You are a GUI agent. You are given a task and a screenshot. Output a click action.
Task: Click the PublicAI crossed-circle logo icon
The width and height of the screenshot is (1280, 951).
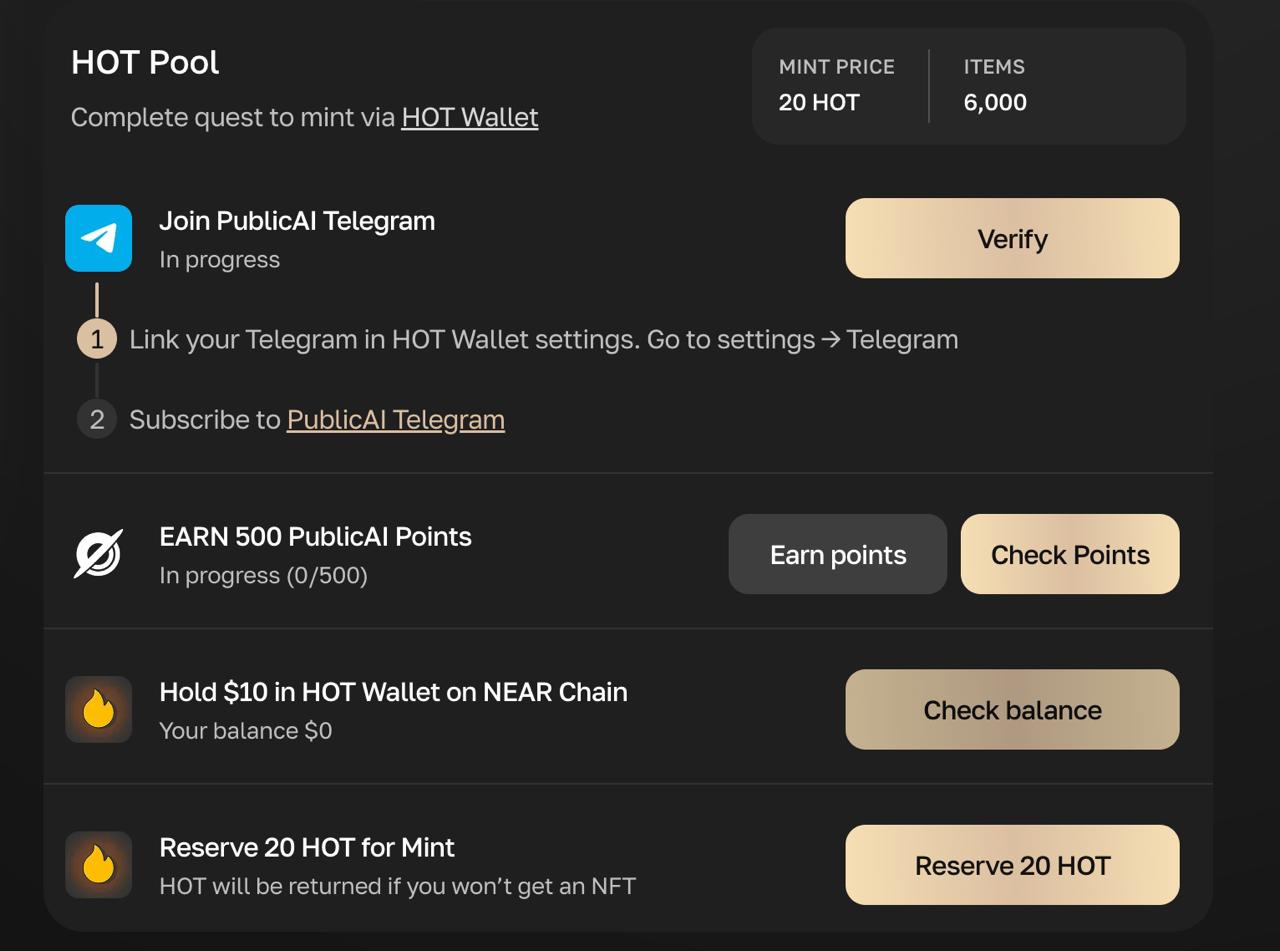98,554
